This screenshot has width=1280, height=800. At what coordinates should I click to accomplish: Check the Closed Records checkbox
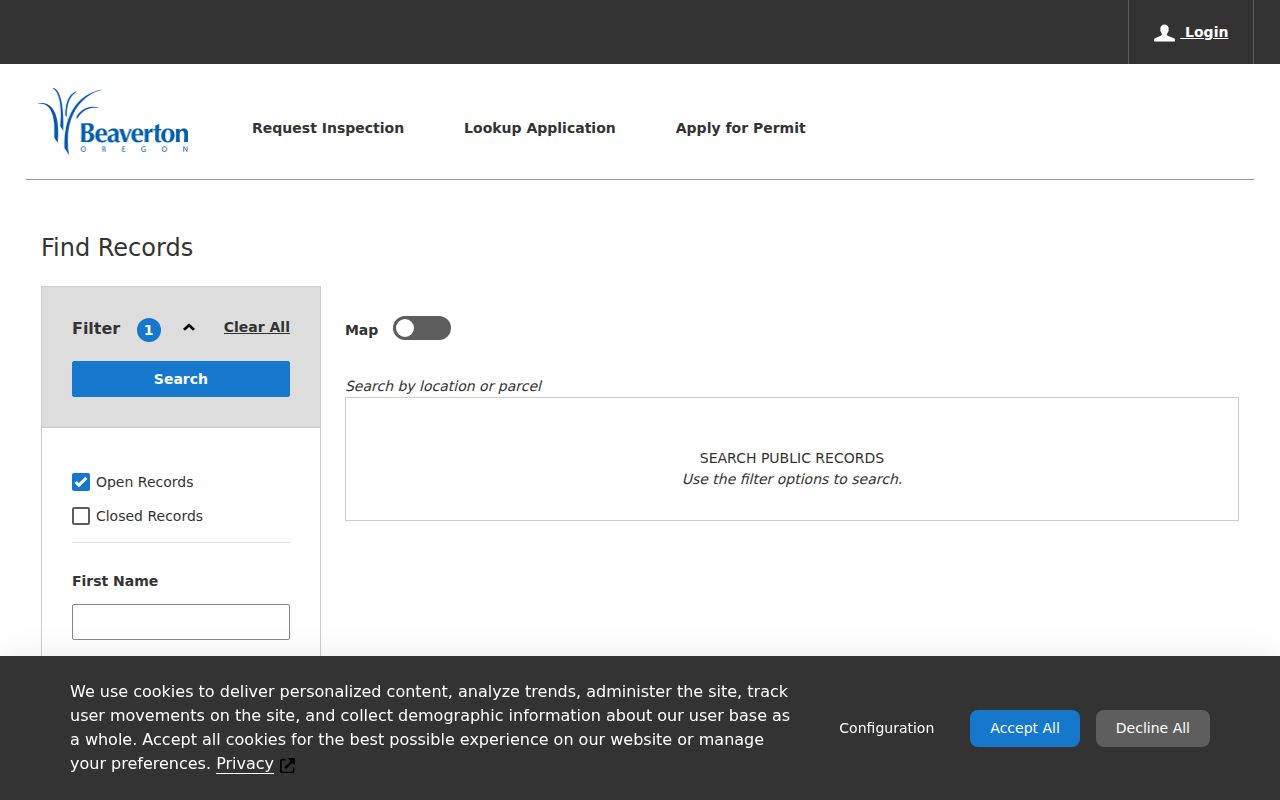pyautogui.click(x=81, y=516)
